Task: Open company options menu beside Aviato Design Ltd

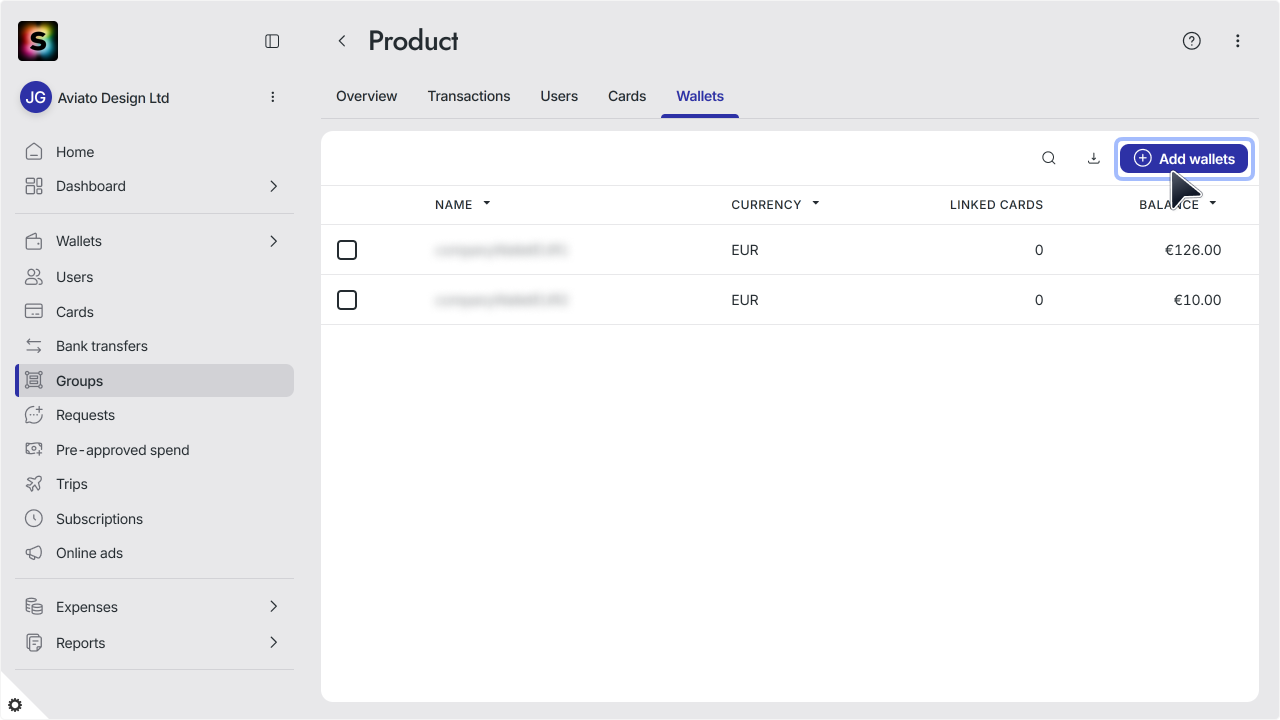Action: click(273, 97)
